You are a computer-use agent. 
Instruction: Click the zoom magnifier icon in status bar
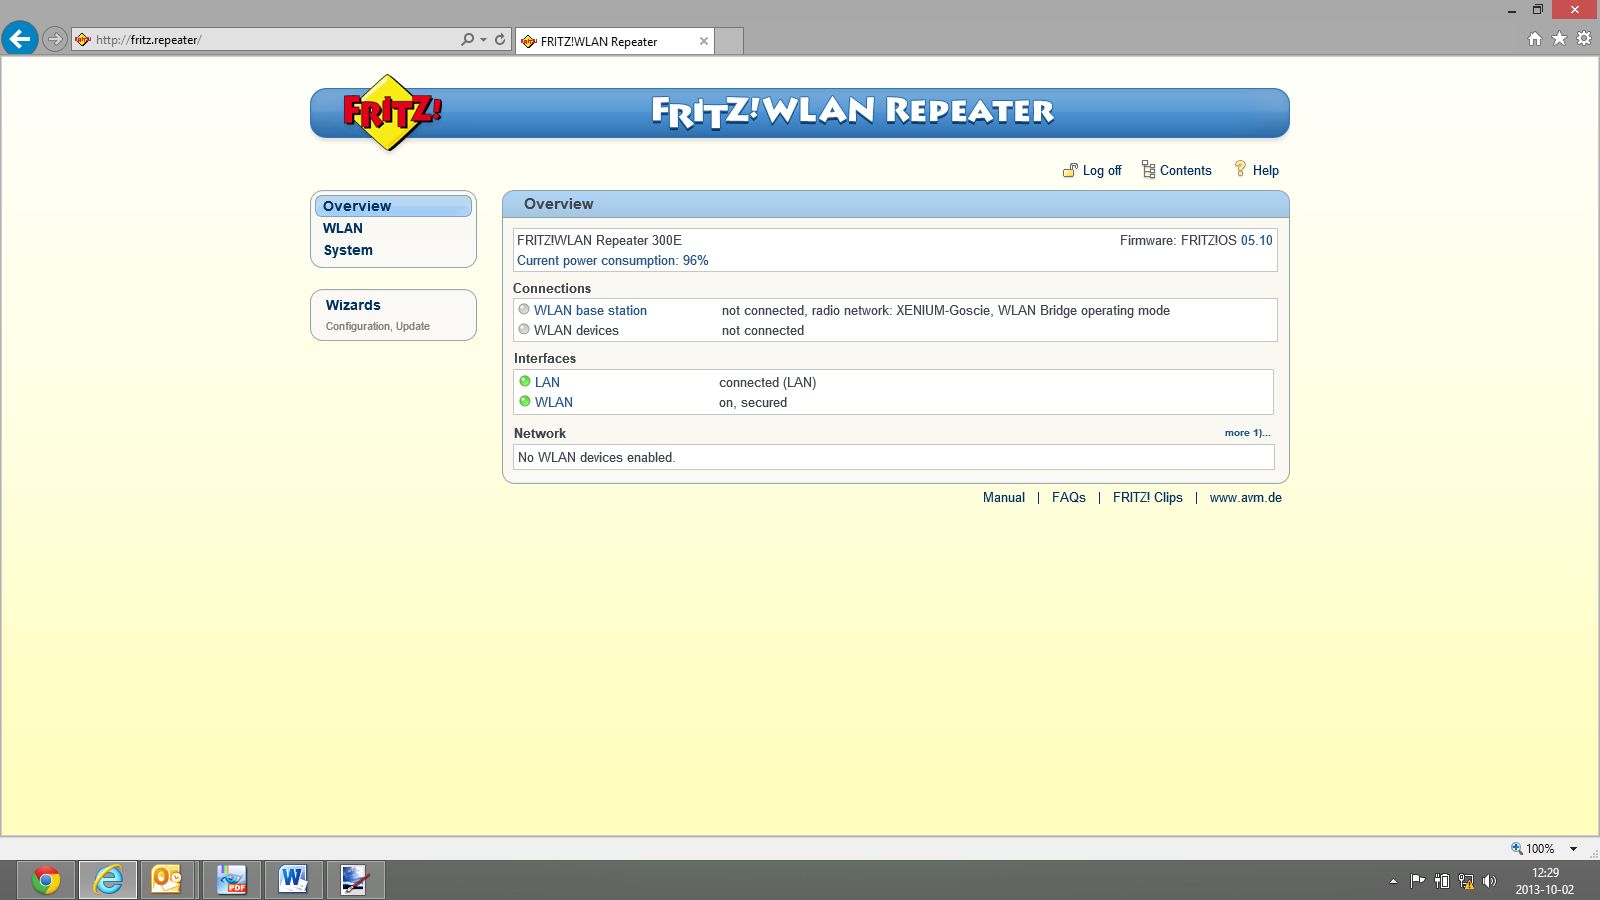(1516, 848)
